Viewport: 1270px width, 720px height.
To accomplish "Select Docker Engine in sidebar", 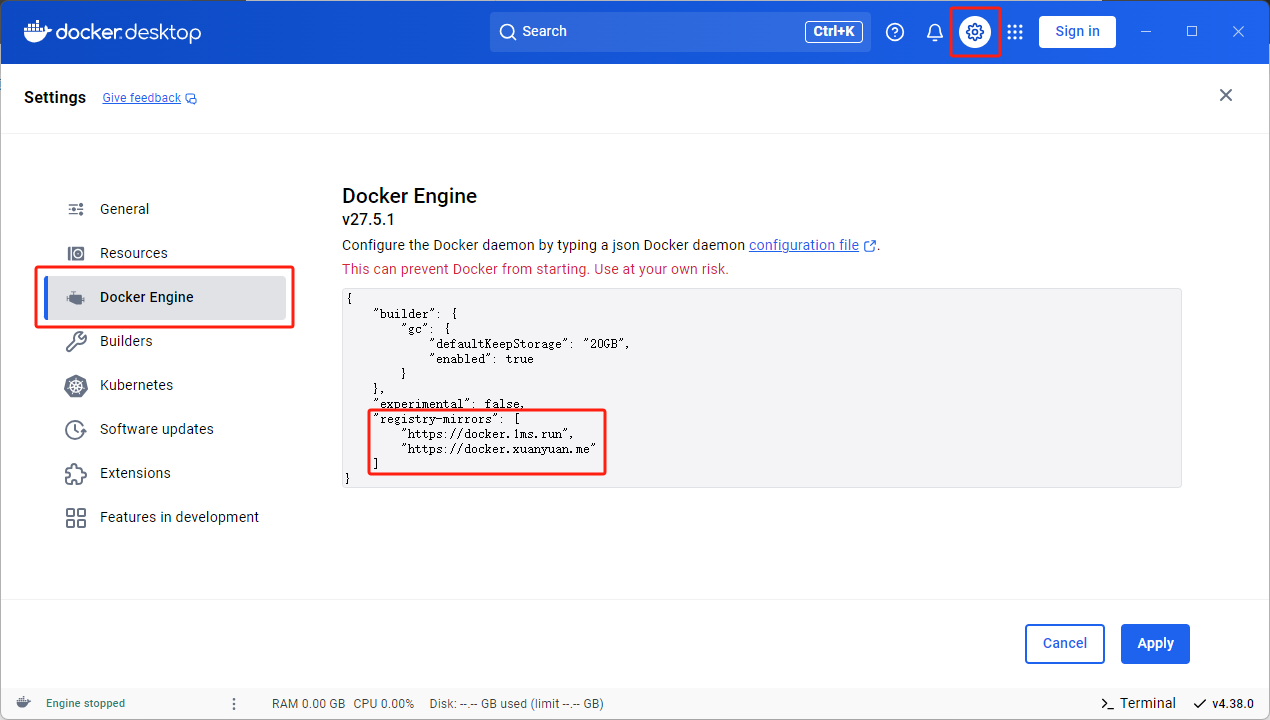I will (x=146, y=297).
